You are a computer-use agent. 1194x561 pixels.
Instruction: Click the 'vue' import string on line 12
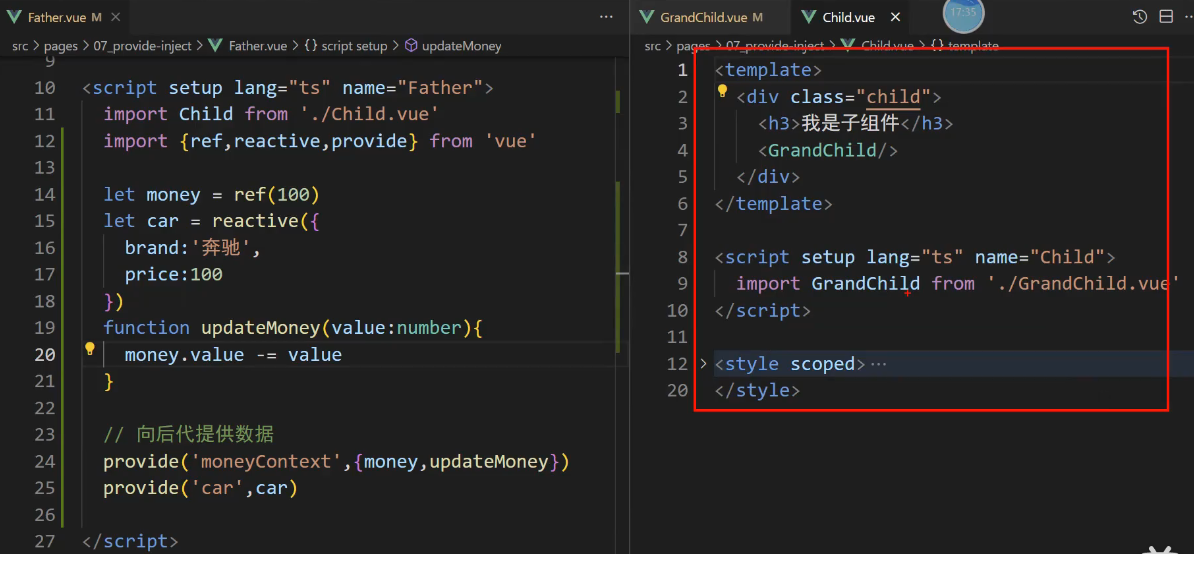click(511, 141)
